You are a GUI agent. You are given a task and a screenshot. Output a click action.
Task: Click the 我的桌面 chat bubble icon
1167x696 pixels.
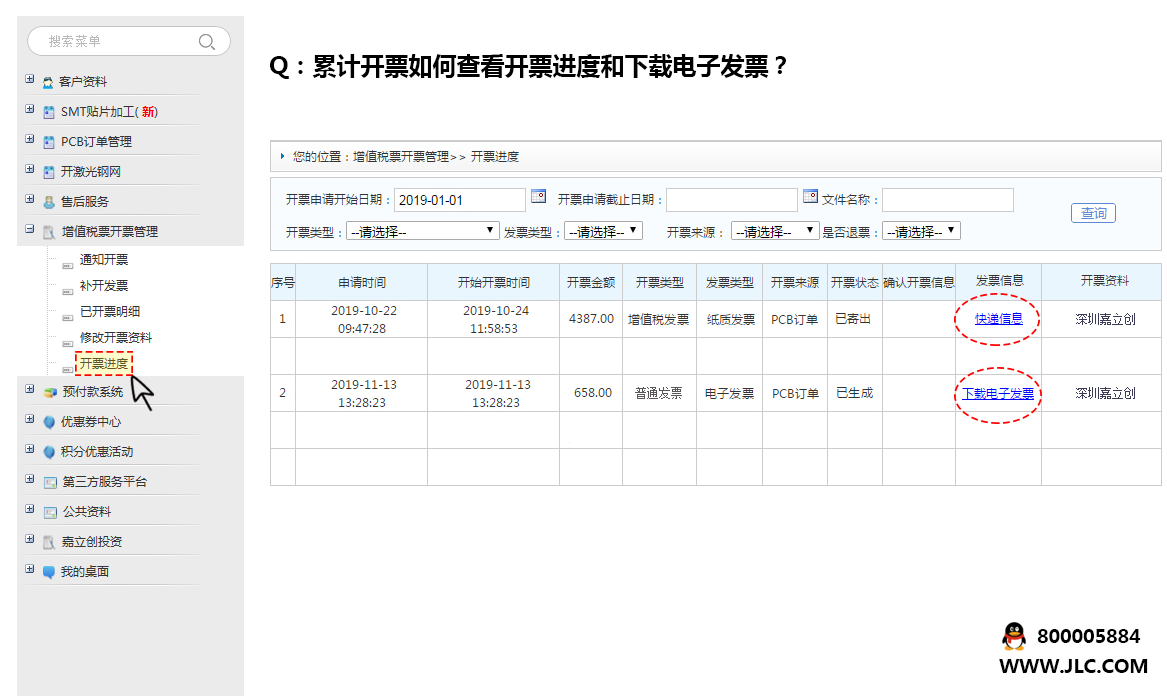(49, 572)
